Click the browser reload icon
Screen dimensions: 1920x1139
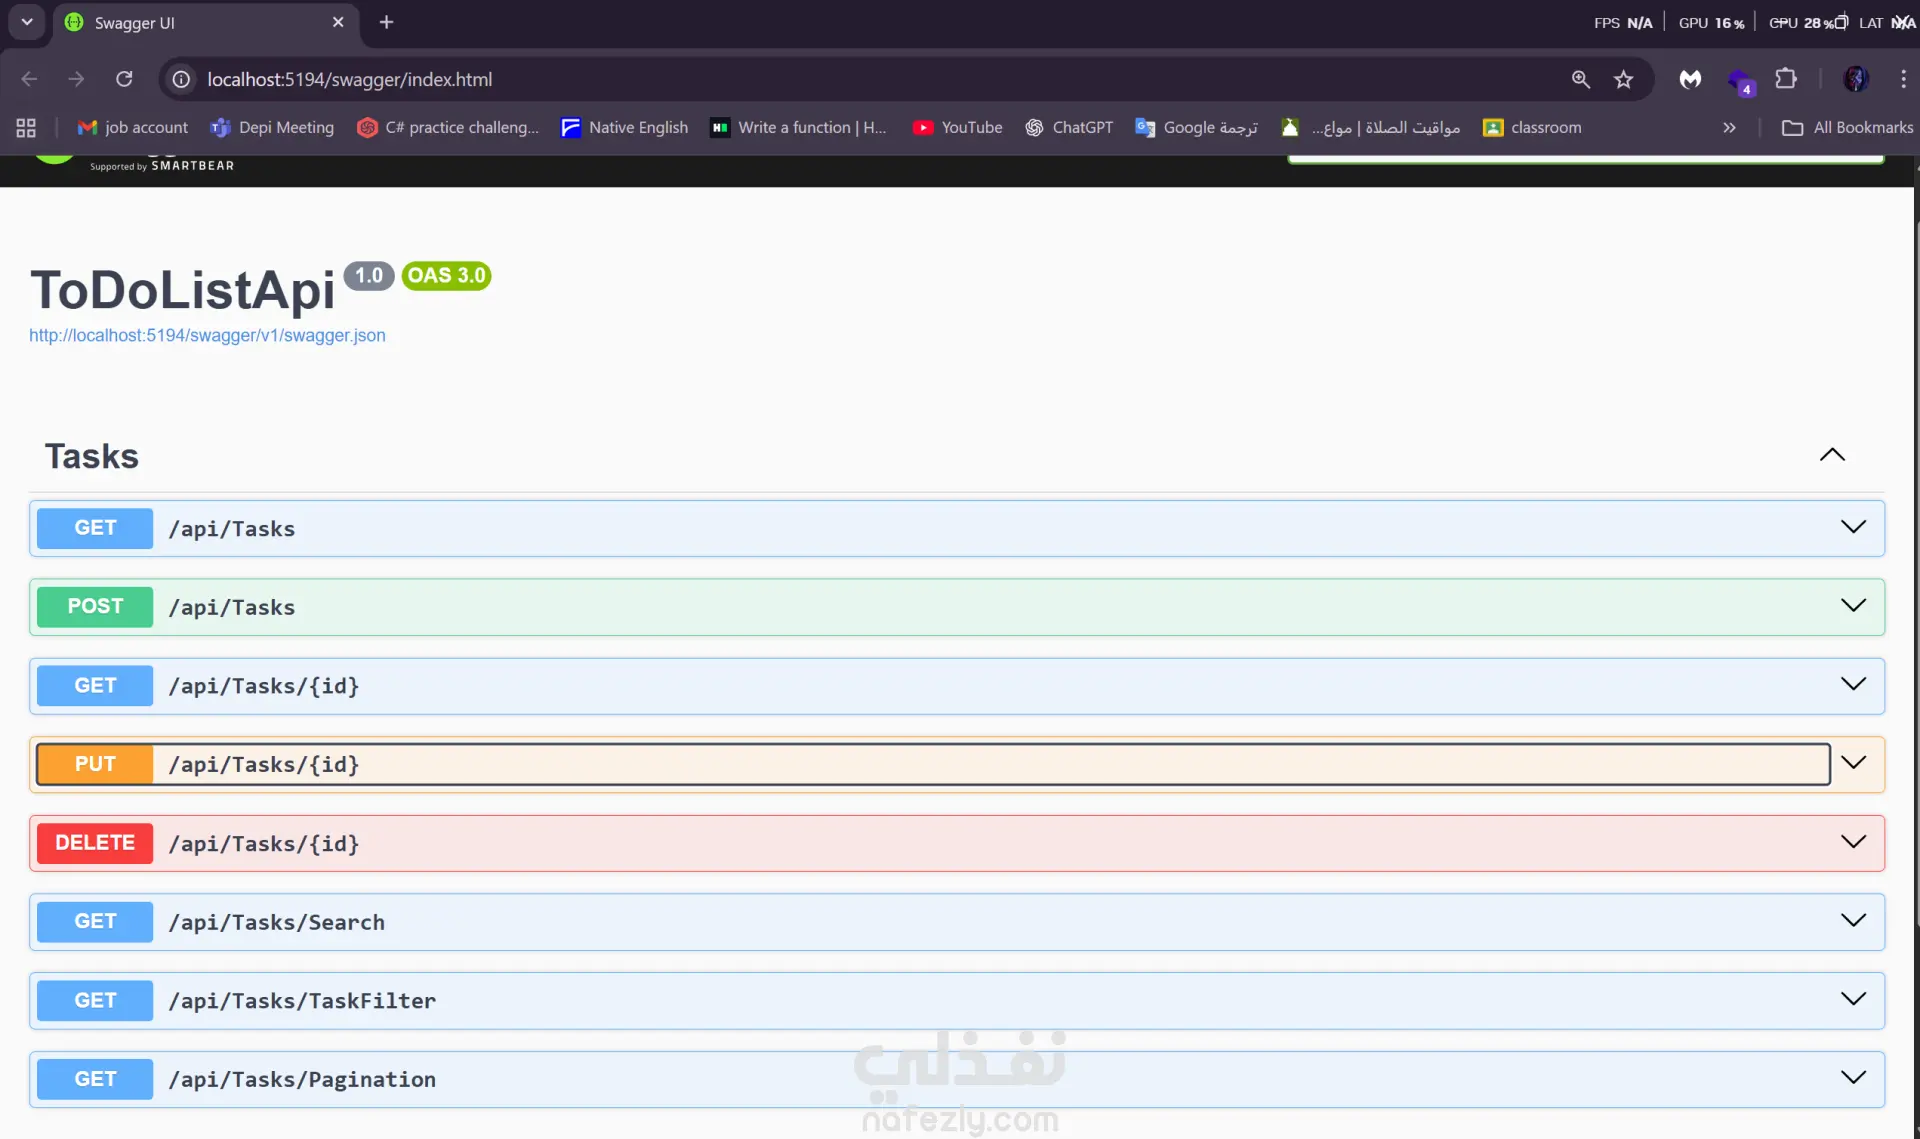pos(124,79)
